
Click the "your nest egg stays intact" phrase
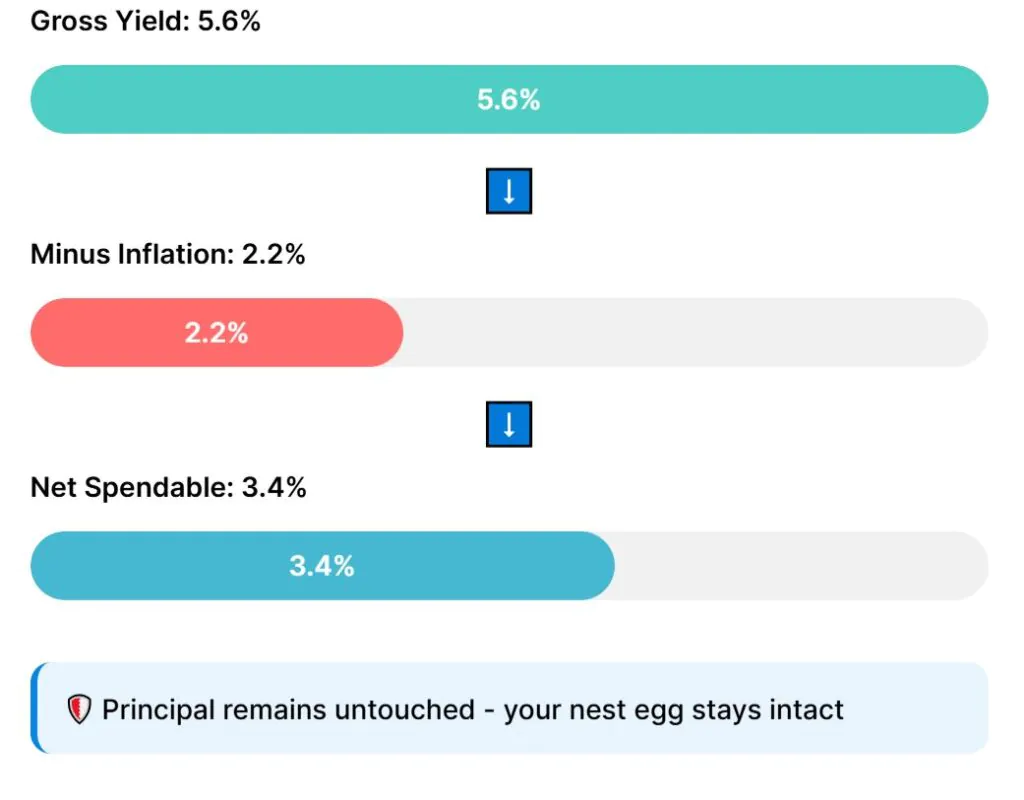tap(673, 710)
